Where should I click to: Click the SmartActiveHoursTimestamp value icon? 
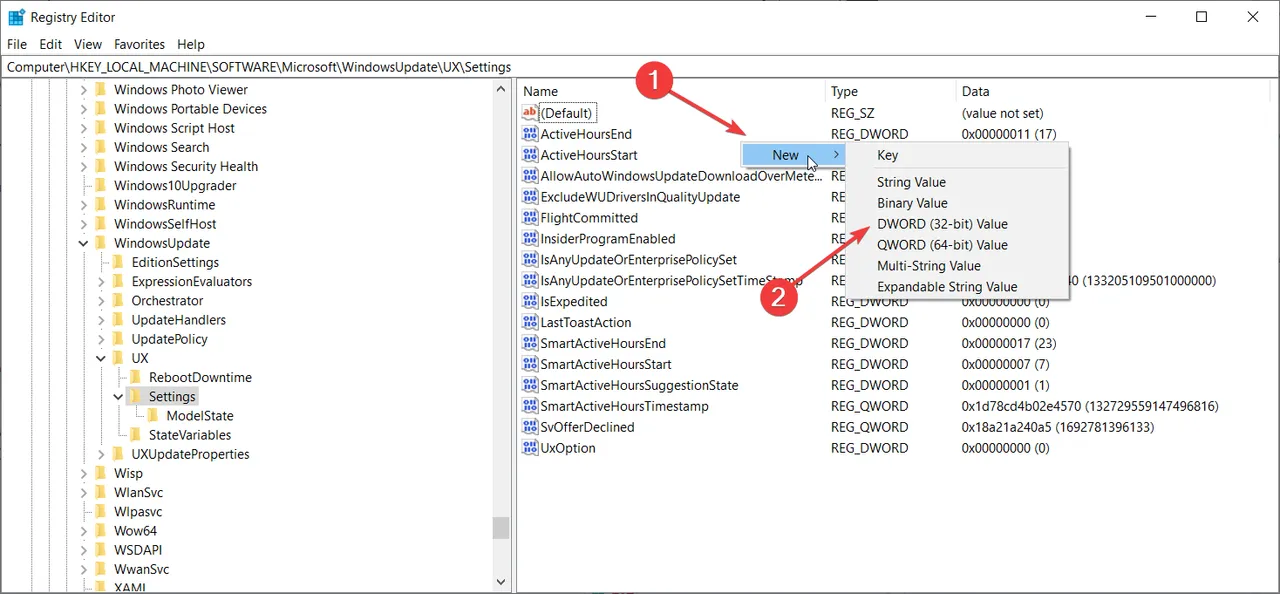pyautogui.click(x=530, y=407)
